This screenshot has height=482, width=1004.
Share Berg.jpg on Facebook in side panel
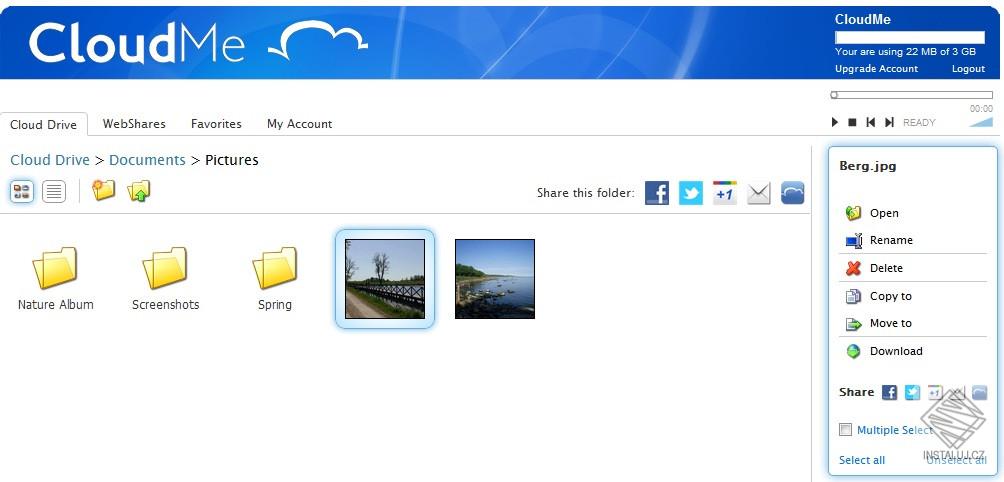[889, 392]
